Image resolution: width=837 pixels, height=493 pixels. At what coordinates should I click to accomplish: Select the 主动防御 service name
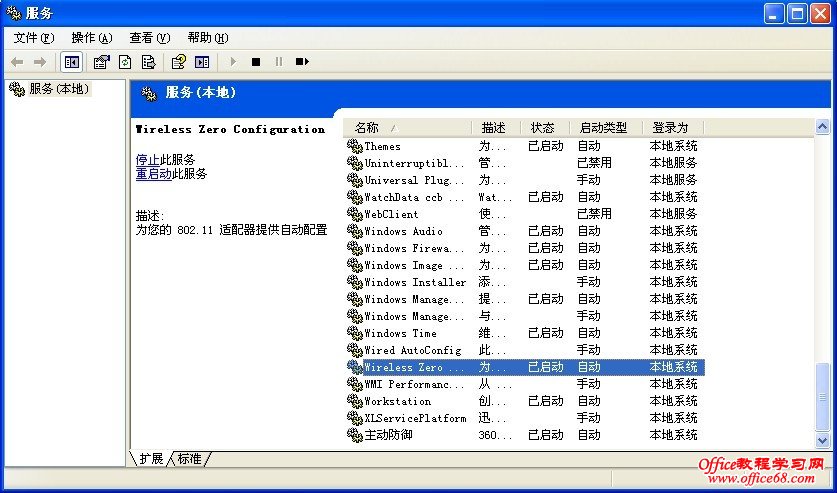pos(389,435)
